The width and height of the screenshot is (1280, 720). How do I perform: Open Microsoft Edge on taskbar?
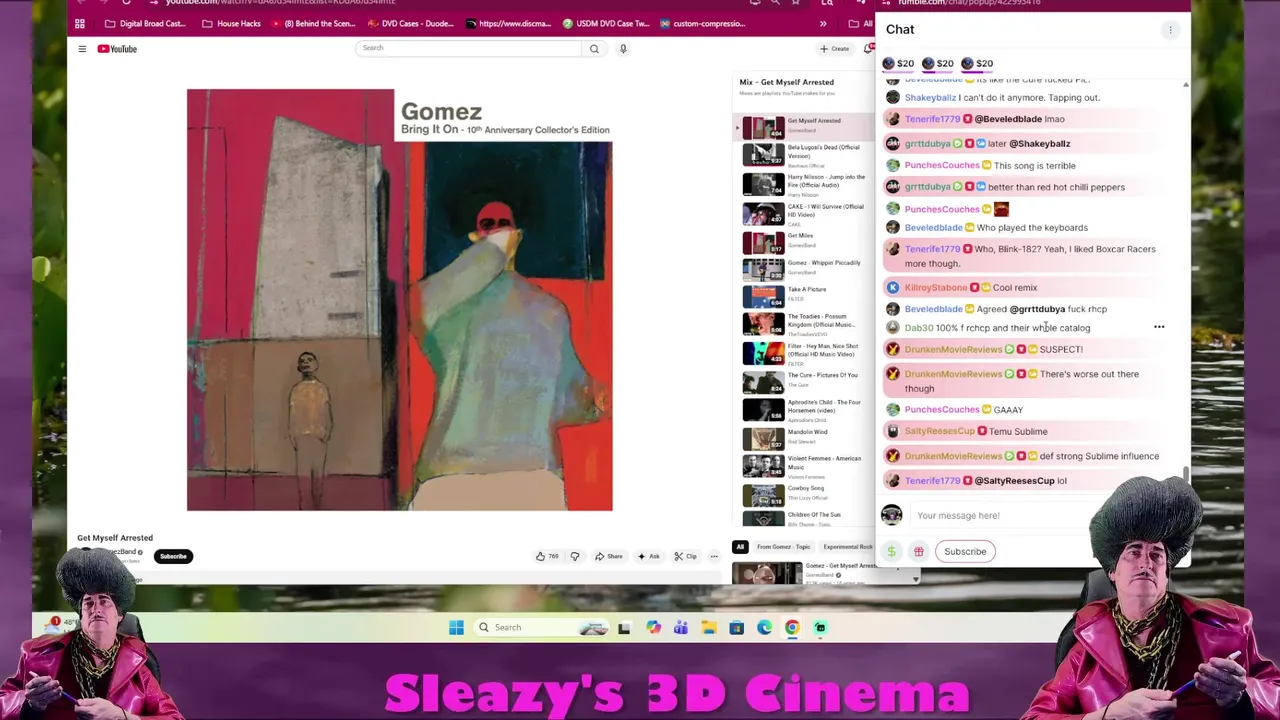(764, 627)
